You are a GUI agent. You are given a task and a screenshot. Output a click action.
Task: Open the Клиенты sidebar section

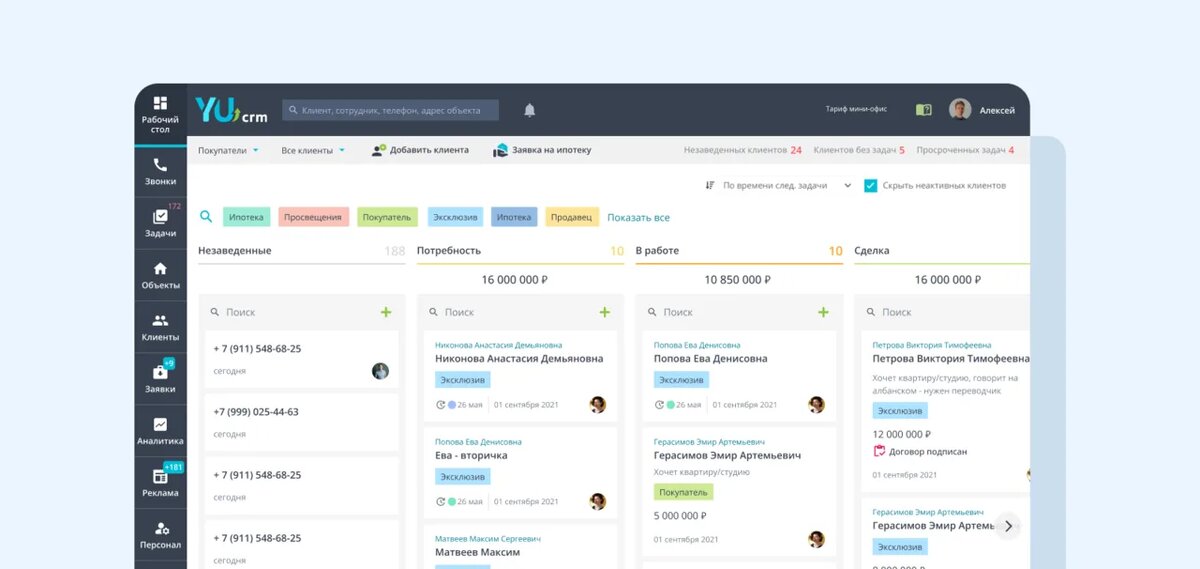coord(160,327)
